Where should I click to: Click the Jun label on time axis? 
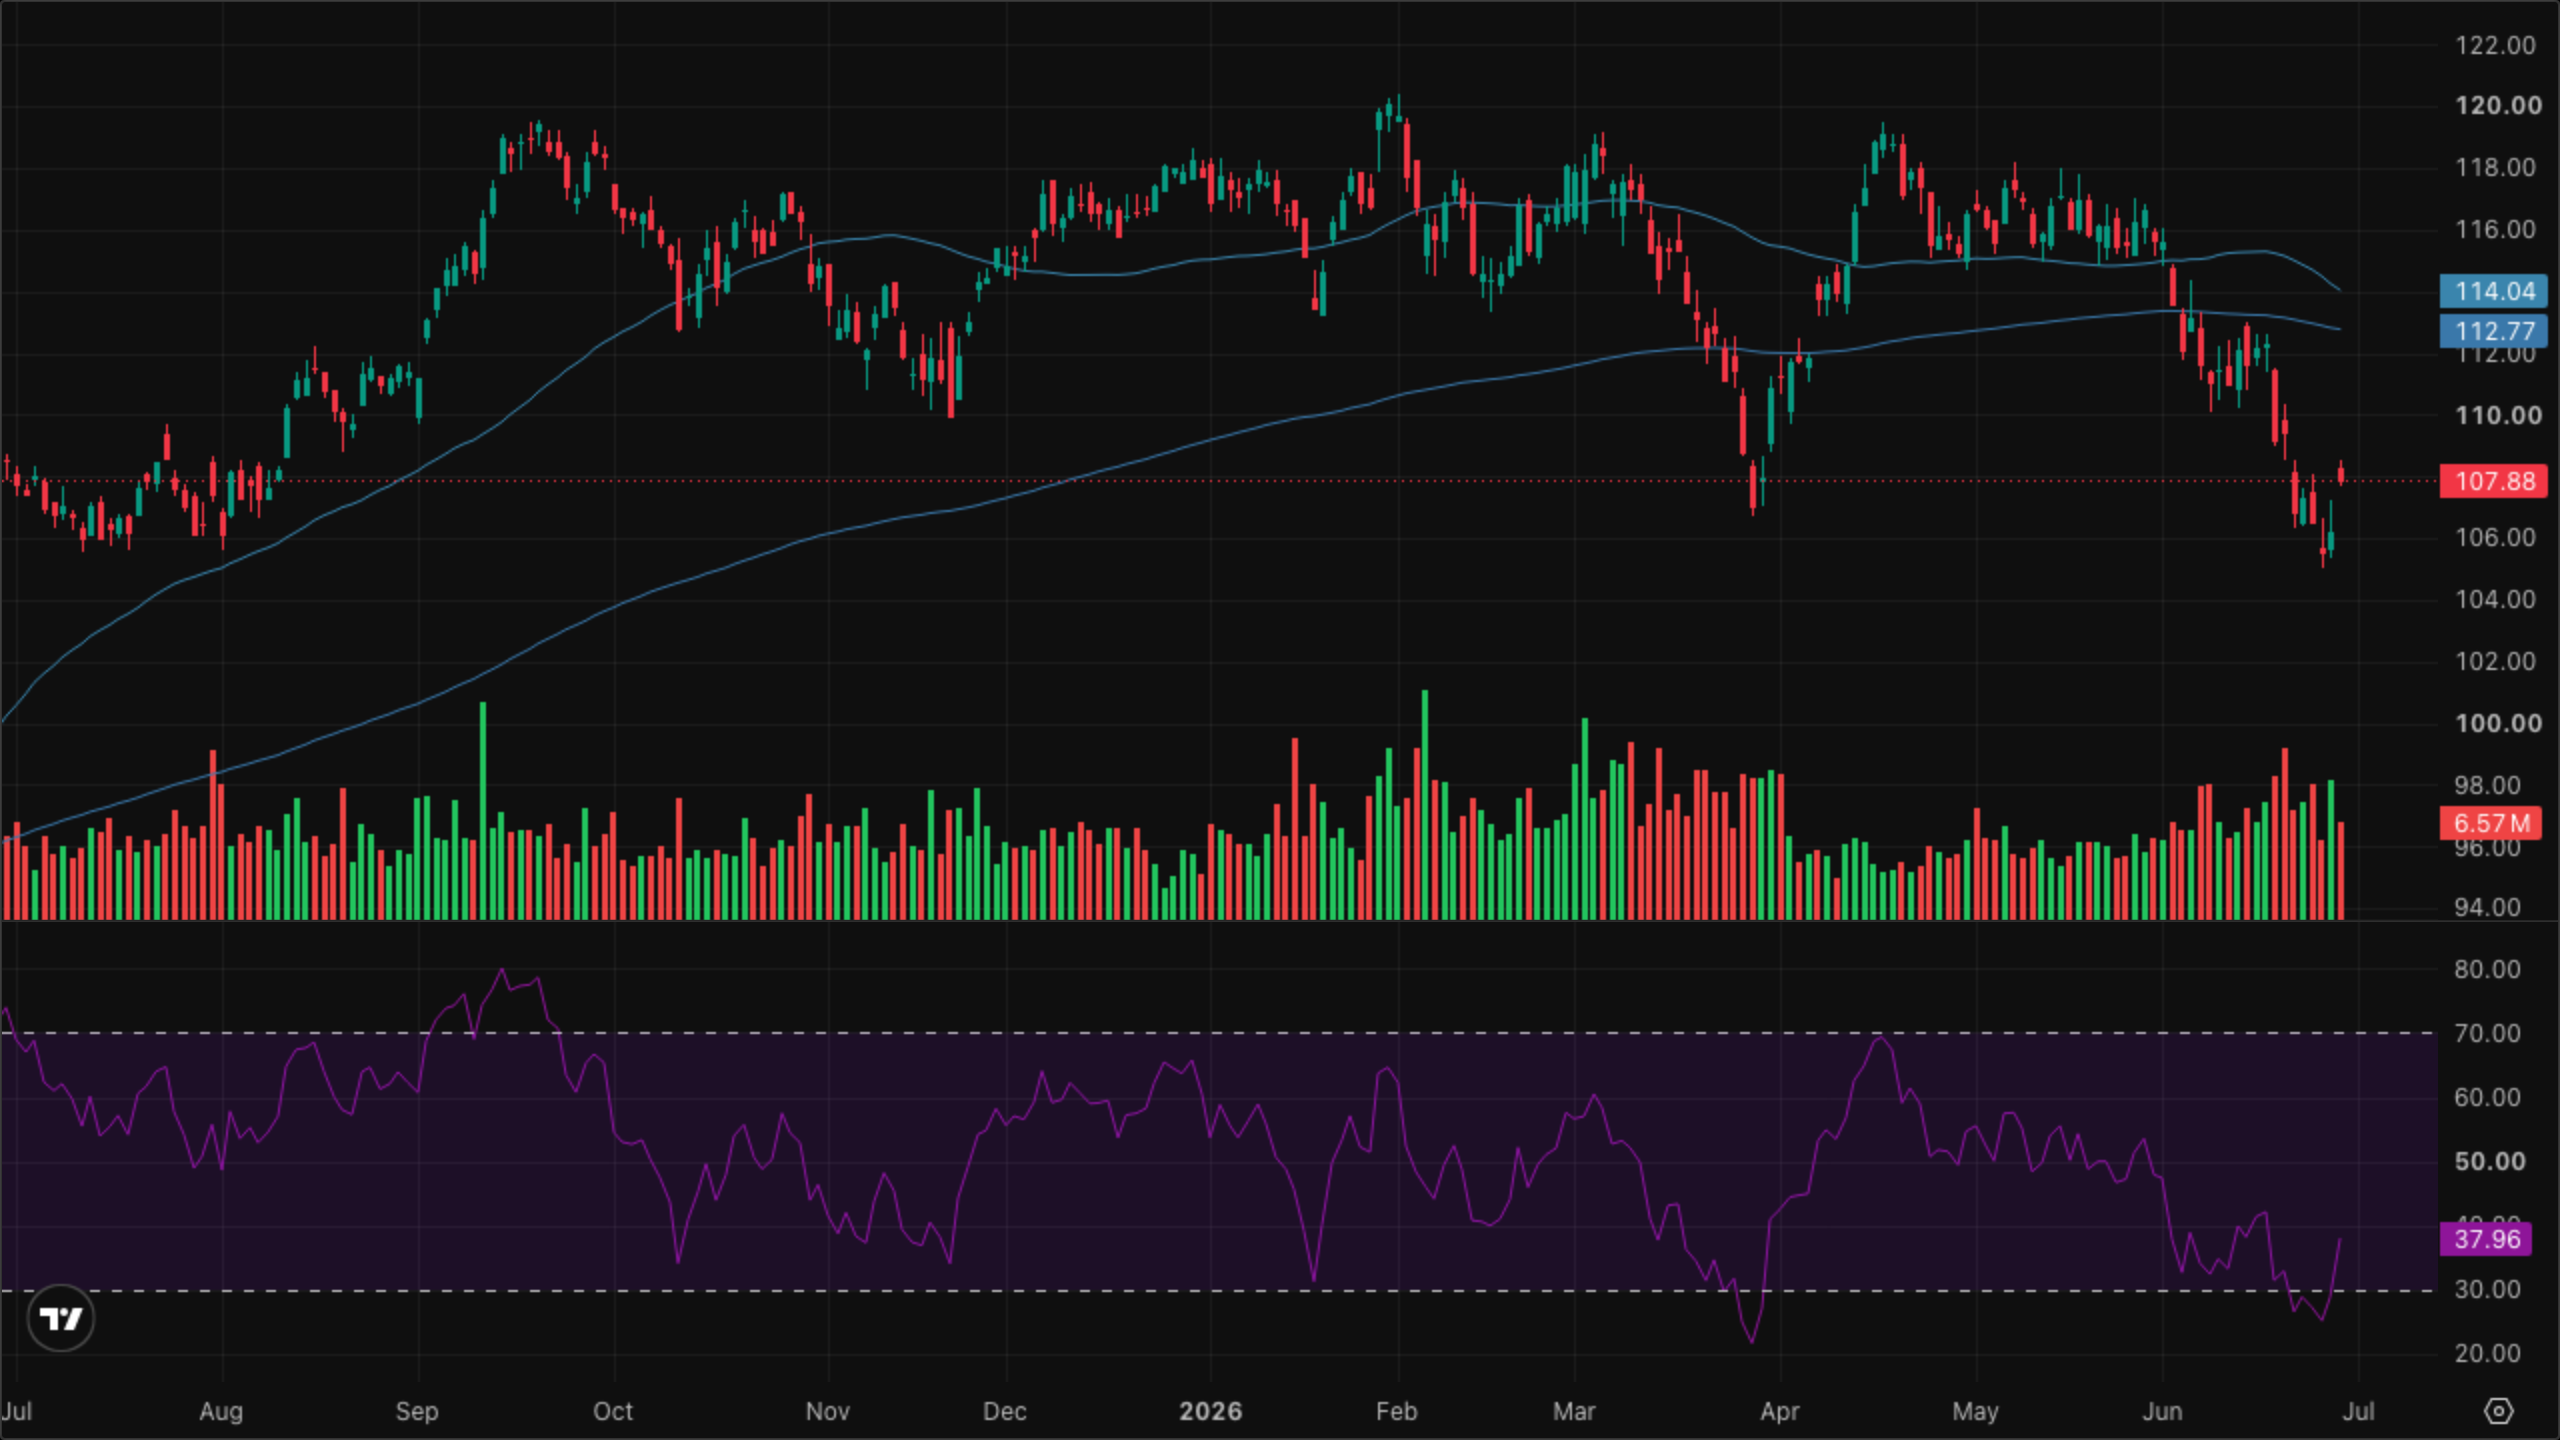[2163, 1411]
